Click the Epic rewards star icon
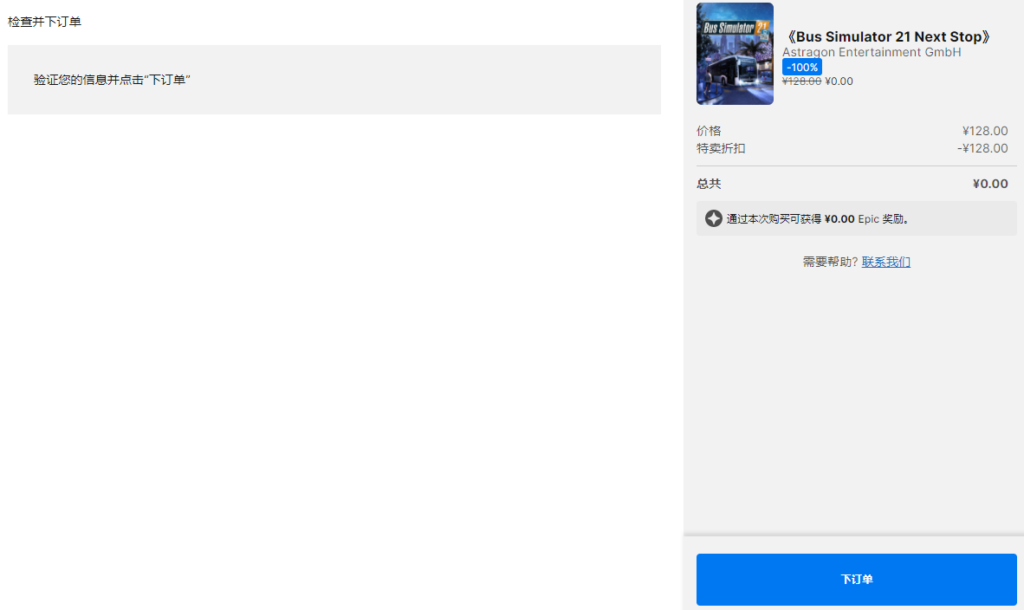The image size is (1024, 610). [713, 219]
